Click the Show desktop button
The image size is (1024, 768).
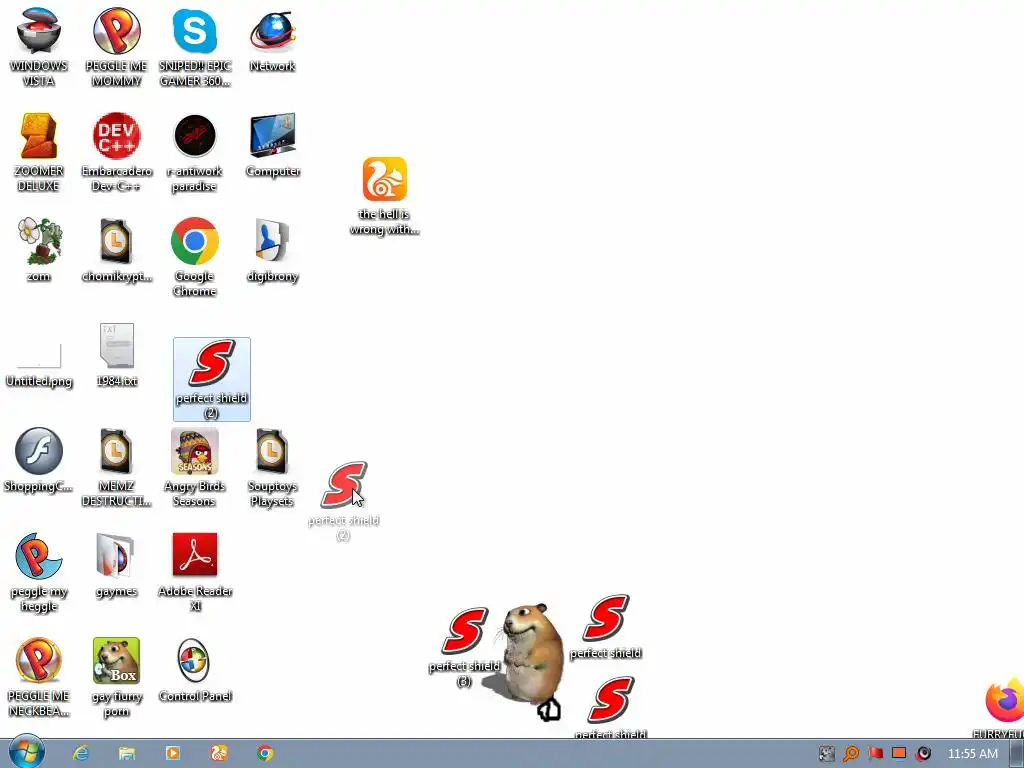[1017, 754]
